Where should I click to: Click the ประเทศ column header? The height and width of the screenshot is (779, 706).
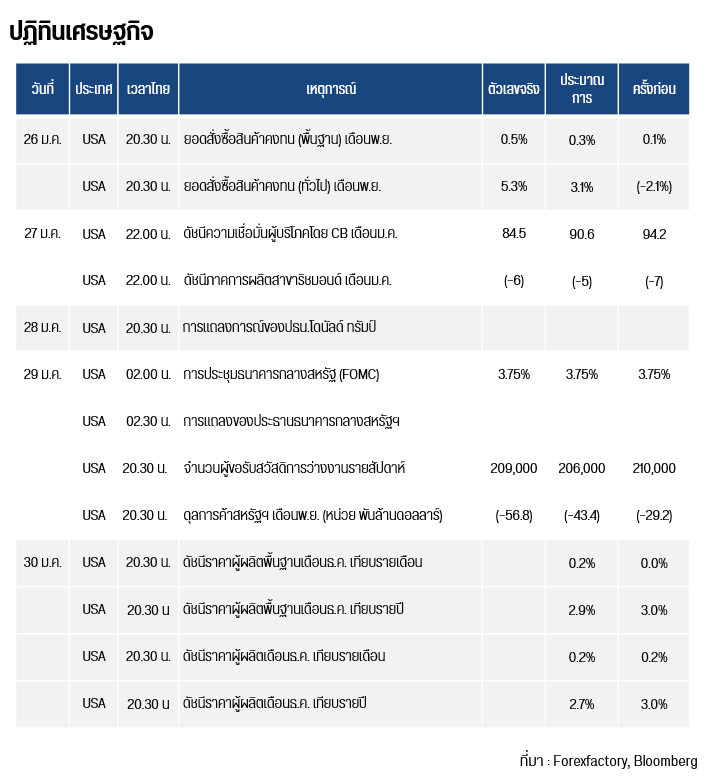point(93,89)
